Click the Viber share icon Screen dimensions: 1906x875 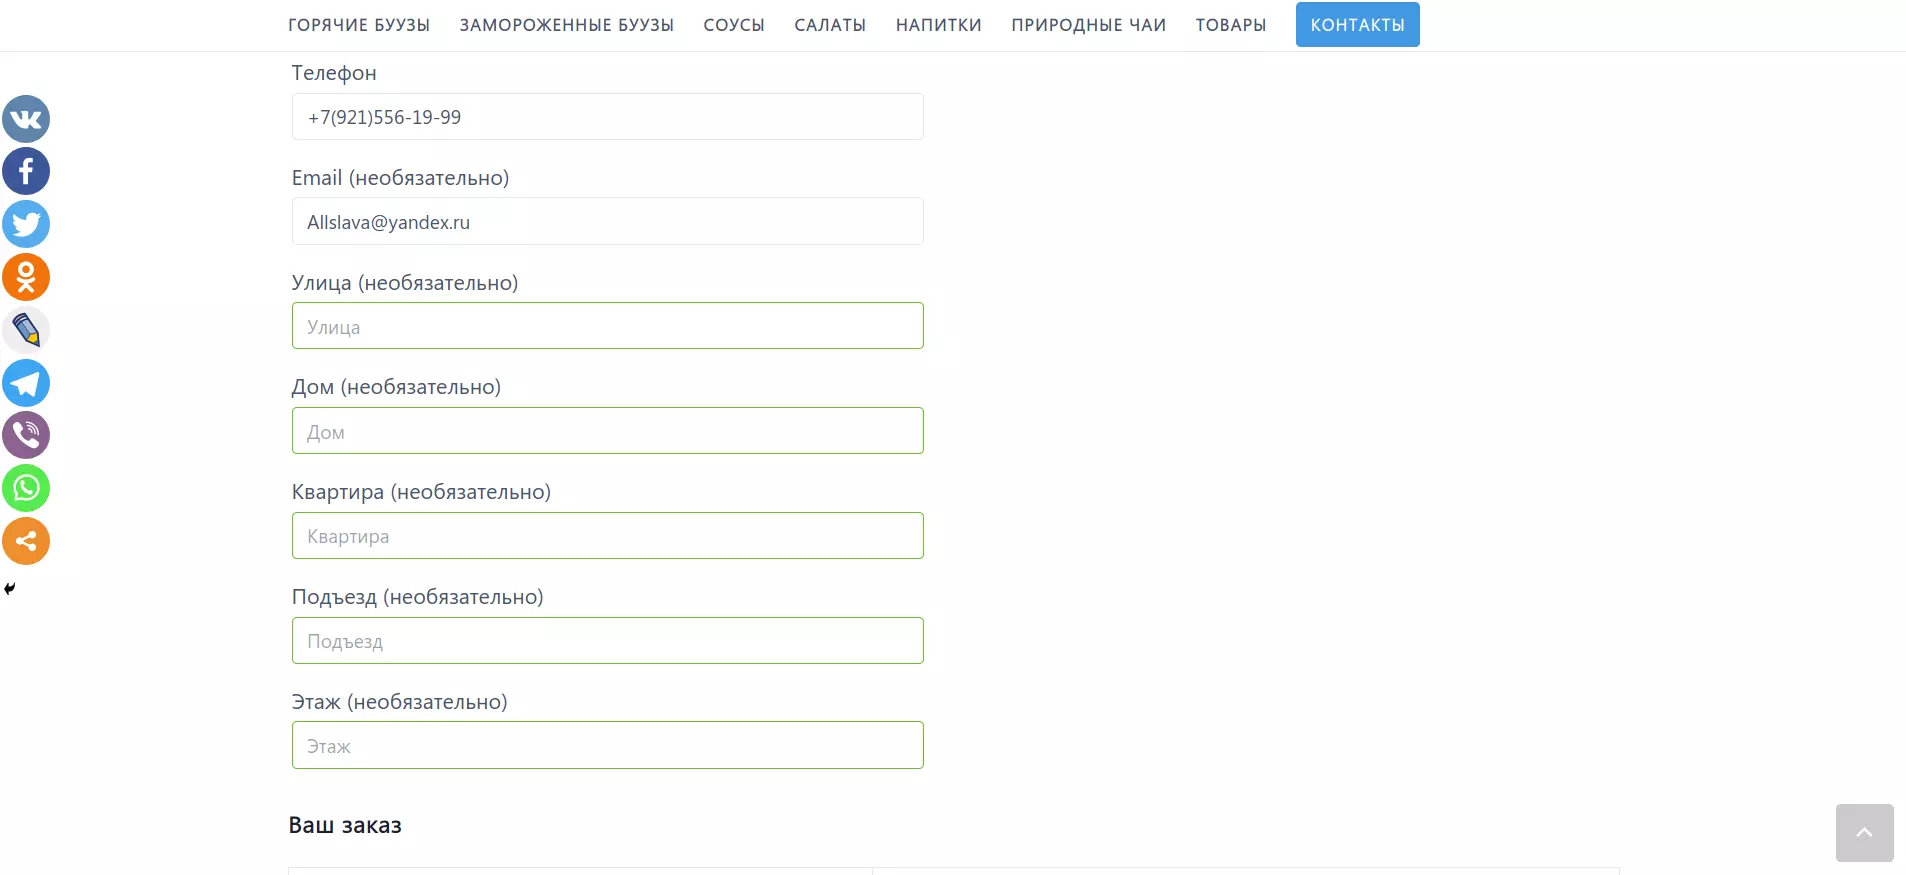[x=26, y=435]
